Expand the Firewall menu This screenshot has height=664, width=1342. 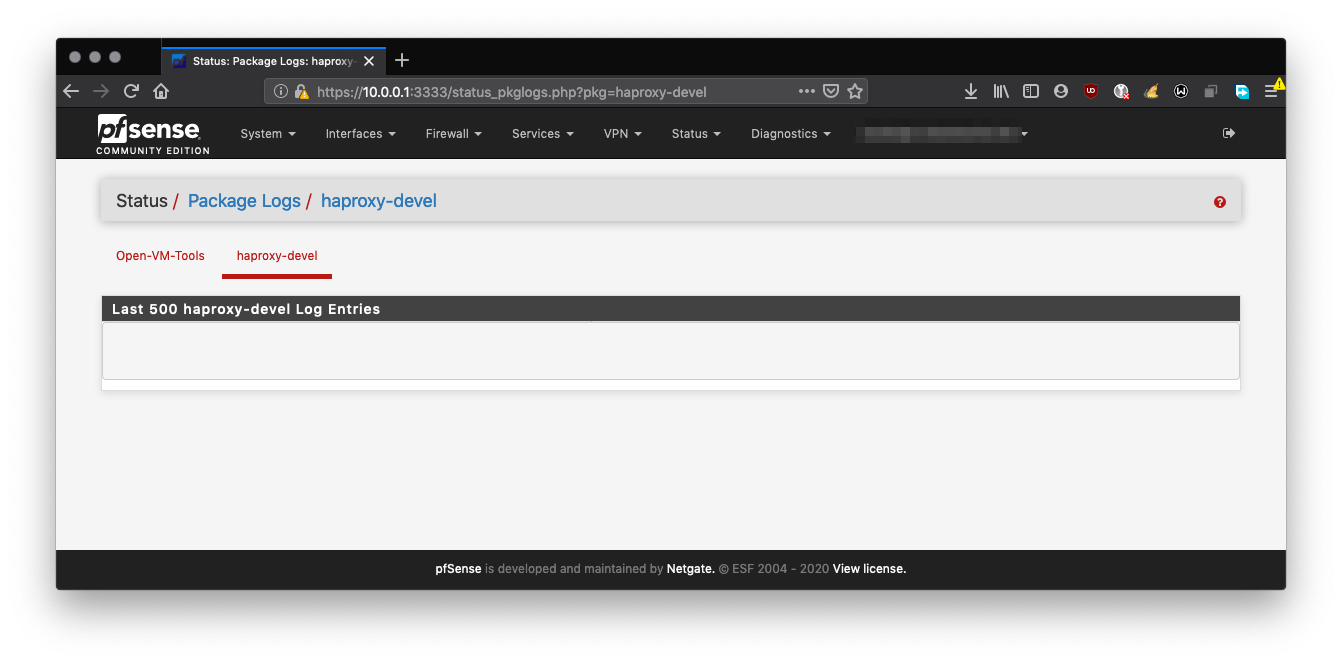pyautogui.click(x=454, y=133)
